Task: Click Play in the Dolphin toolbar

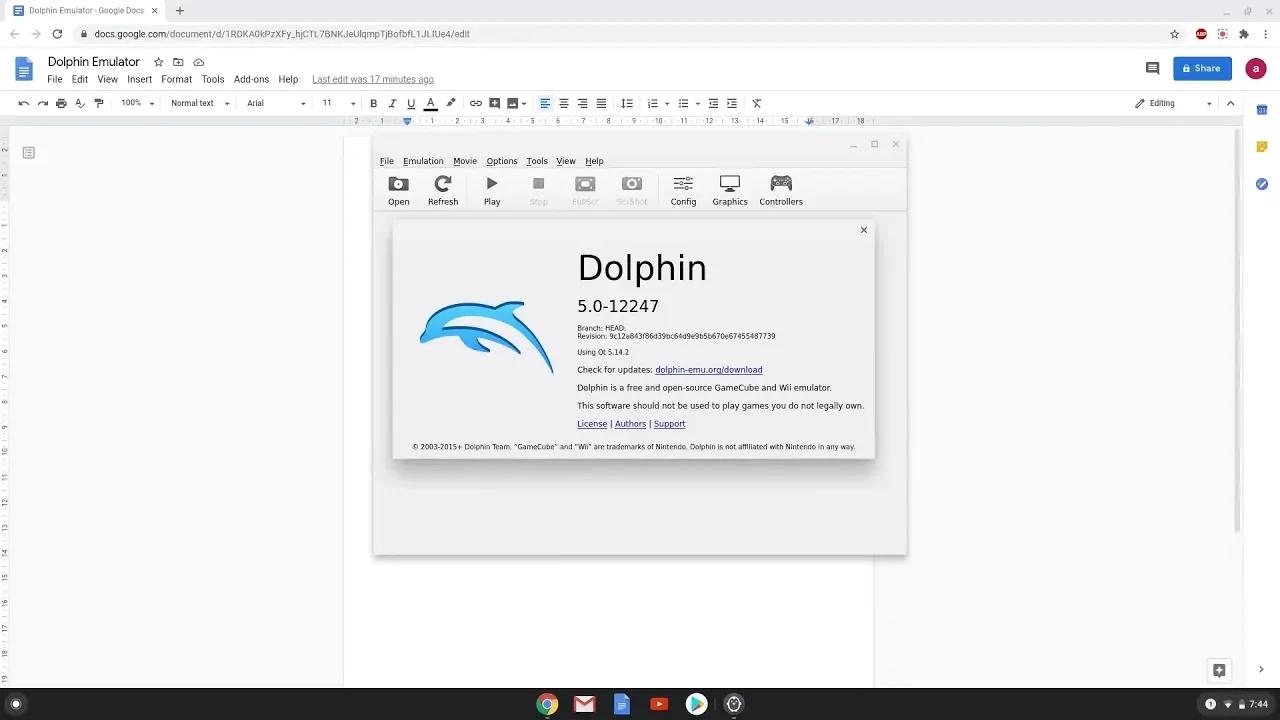Action: [492, 190]
